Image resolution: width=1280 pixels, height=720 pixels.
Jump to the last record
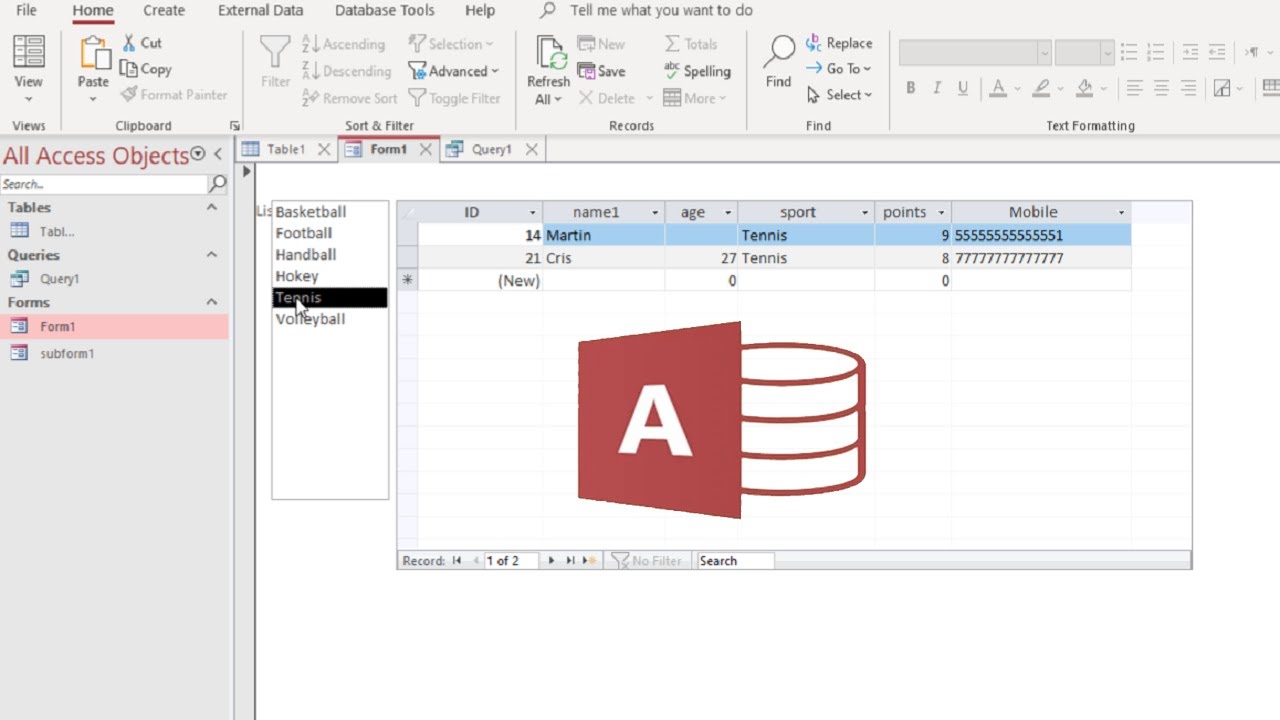570,561
